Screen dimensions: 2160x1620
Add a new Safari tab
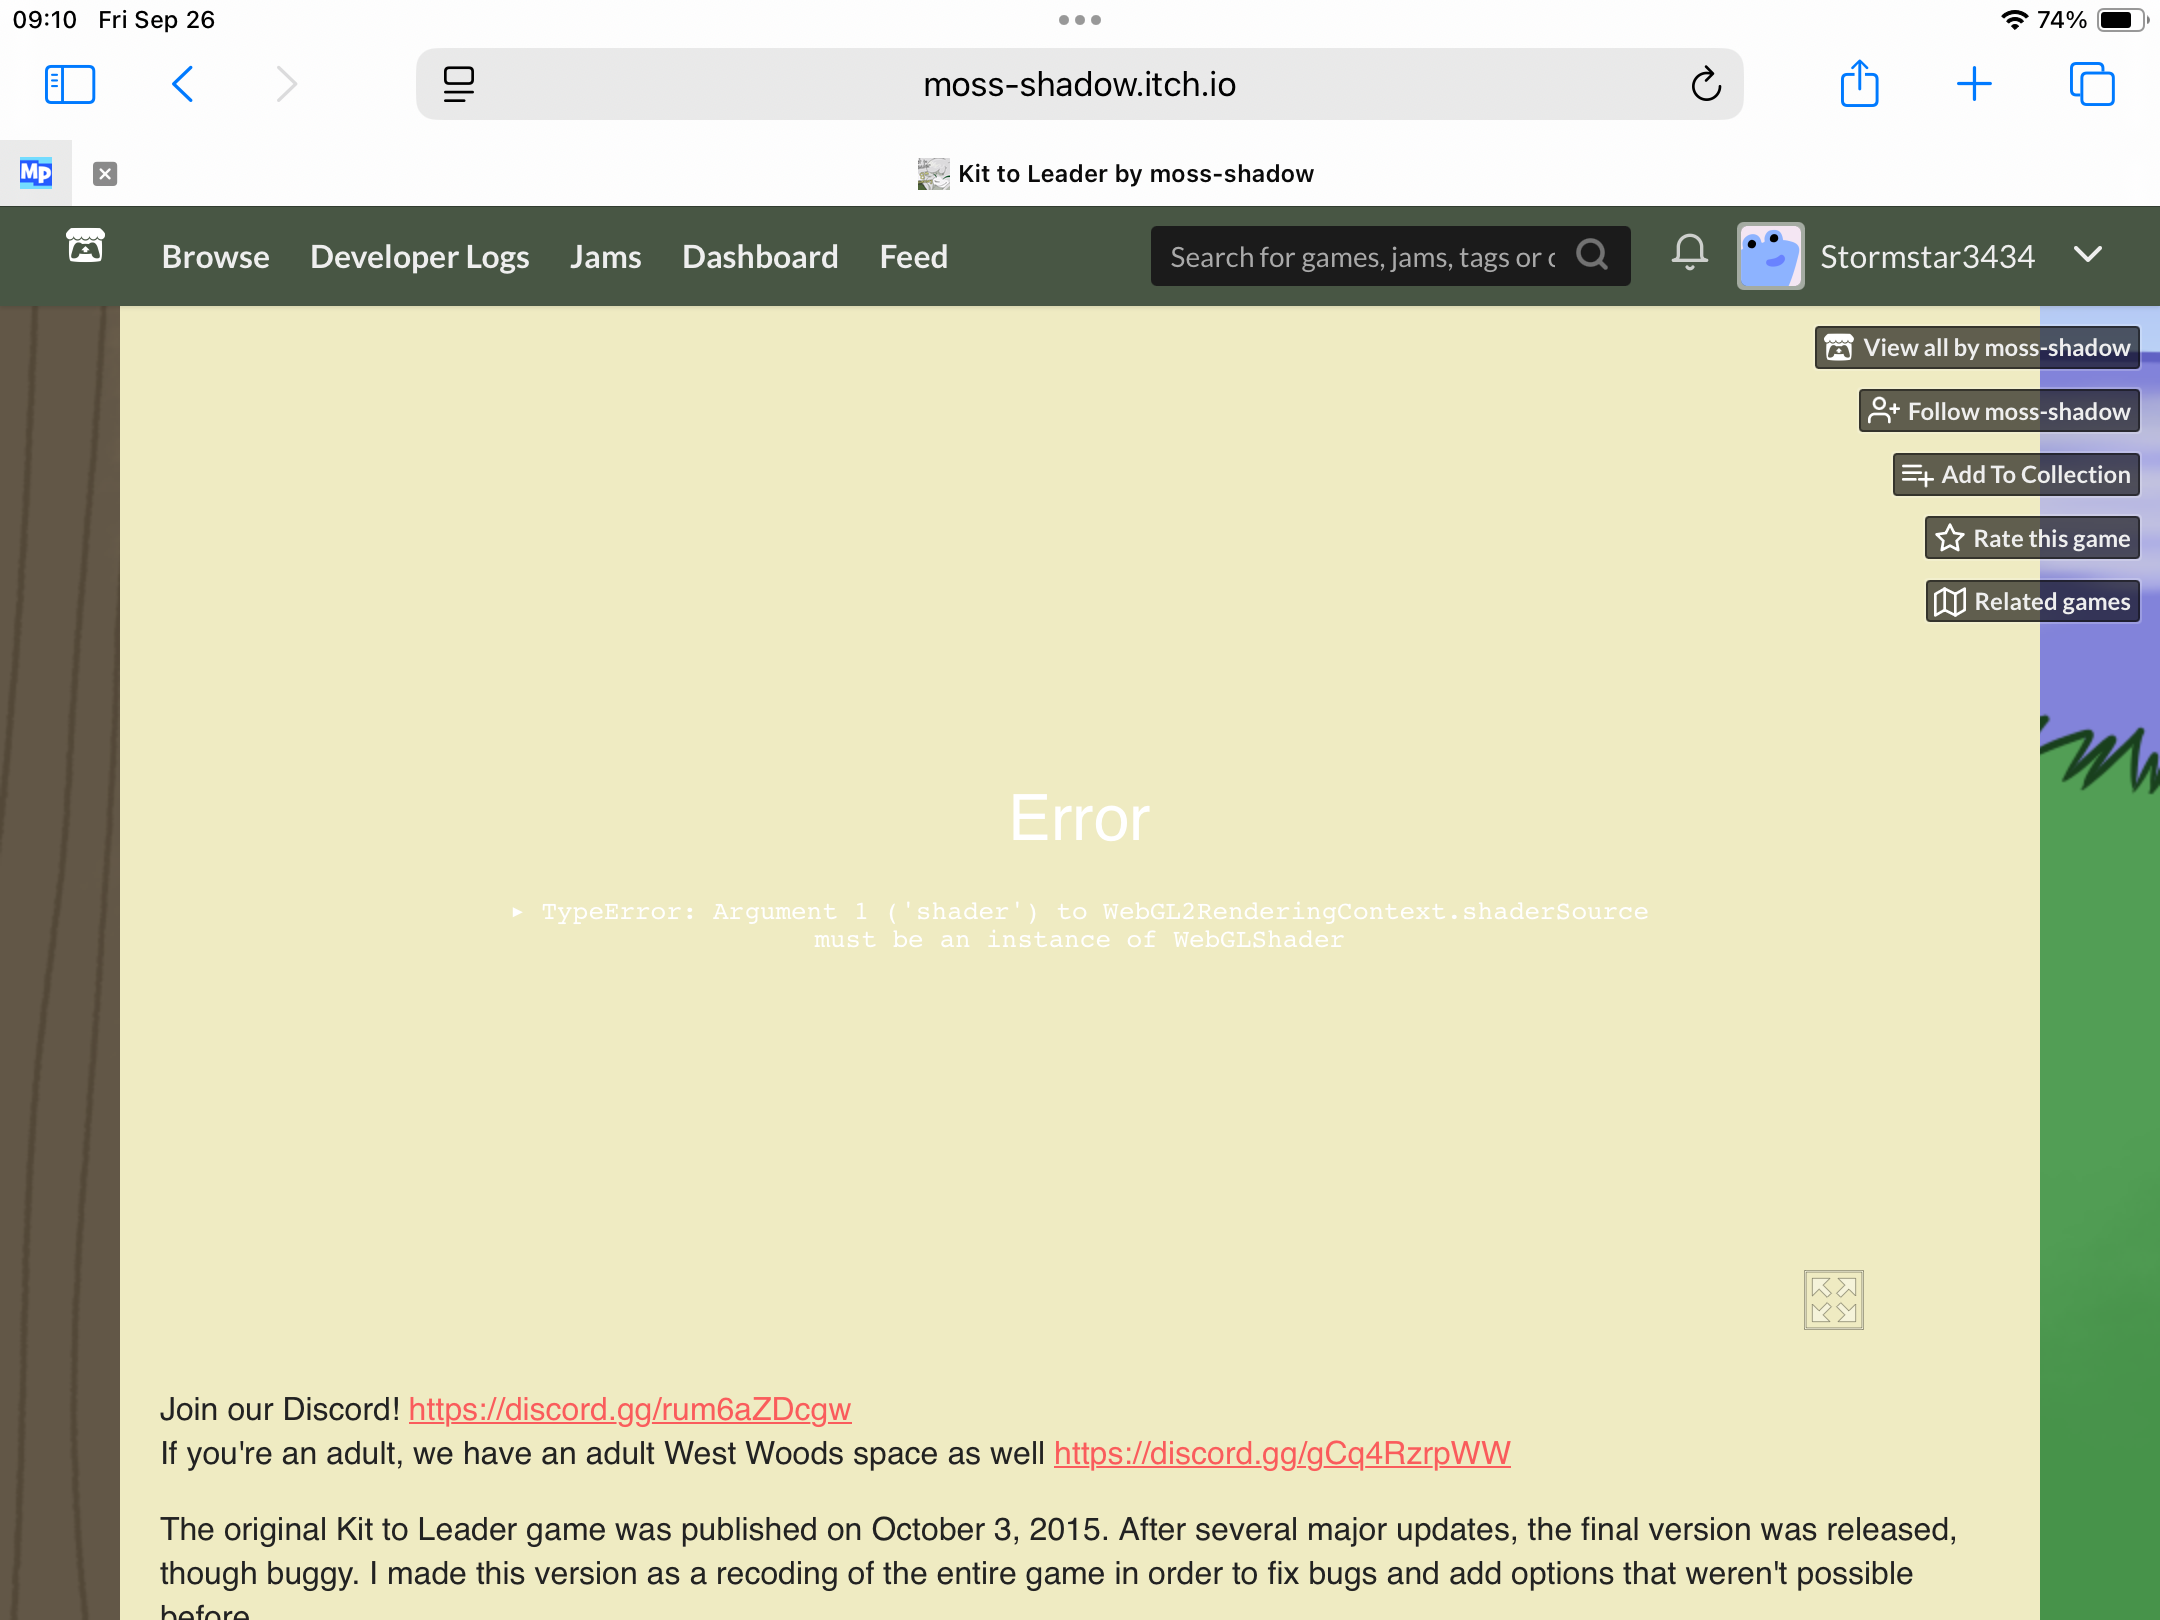click(1974, 84)
